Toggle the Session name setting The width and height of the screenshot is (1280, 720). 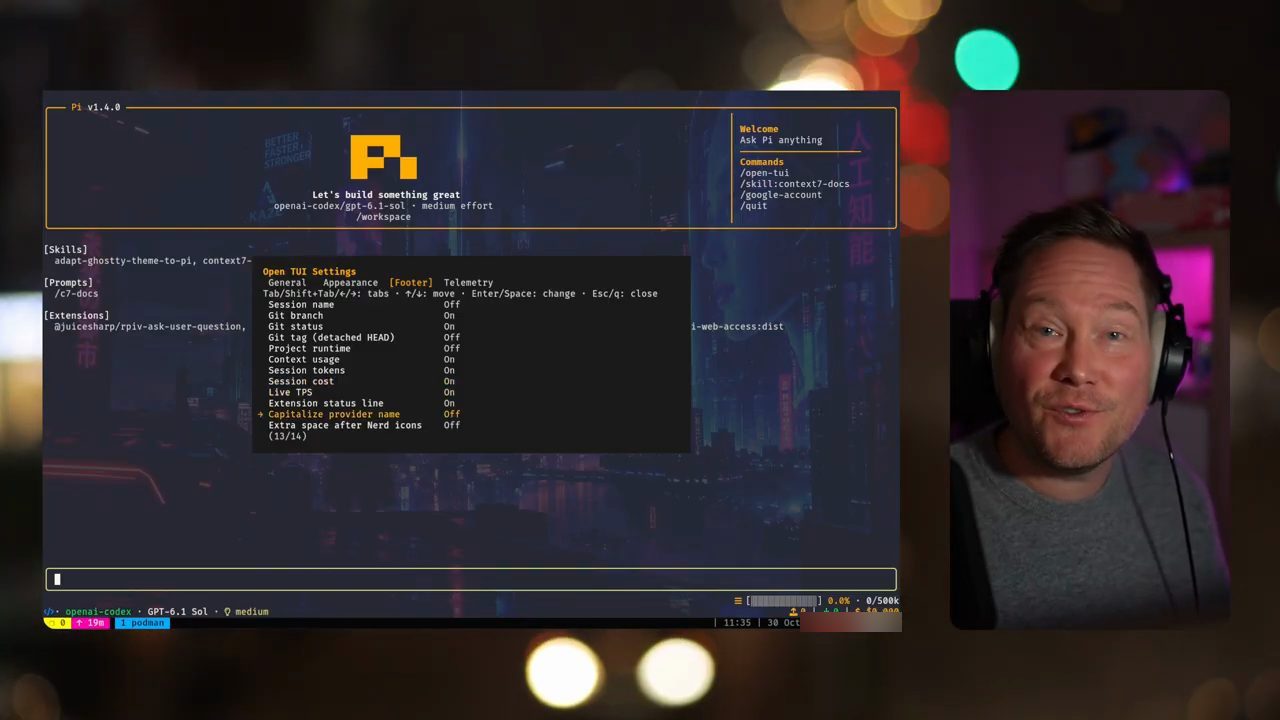(x=364, y=304)
